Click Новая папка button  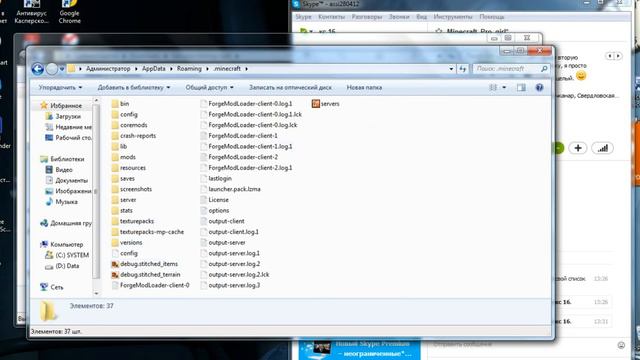tap(364, 87)
